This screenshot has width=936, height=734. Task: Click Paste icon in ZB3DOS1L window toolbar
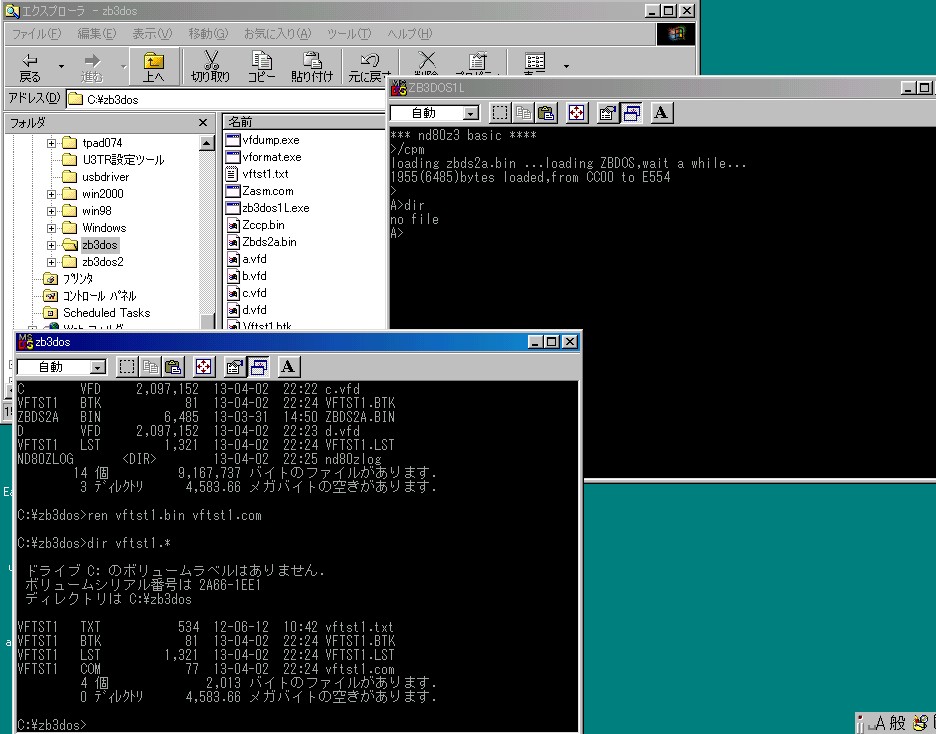click(x=546, y=113)
